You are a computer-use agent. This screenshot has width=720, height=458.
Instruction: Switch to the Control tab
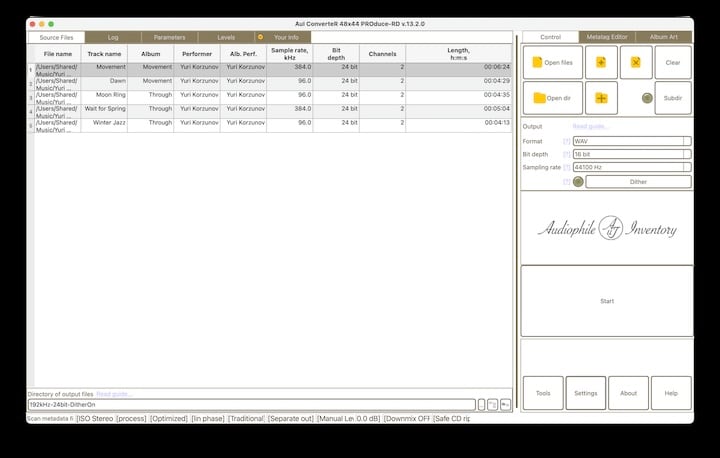tap(551, 37)
